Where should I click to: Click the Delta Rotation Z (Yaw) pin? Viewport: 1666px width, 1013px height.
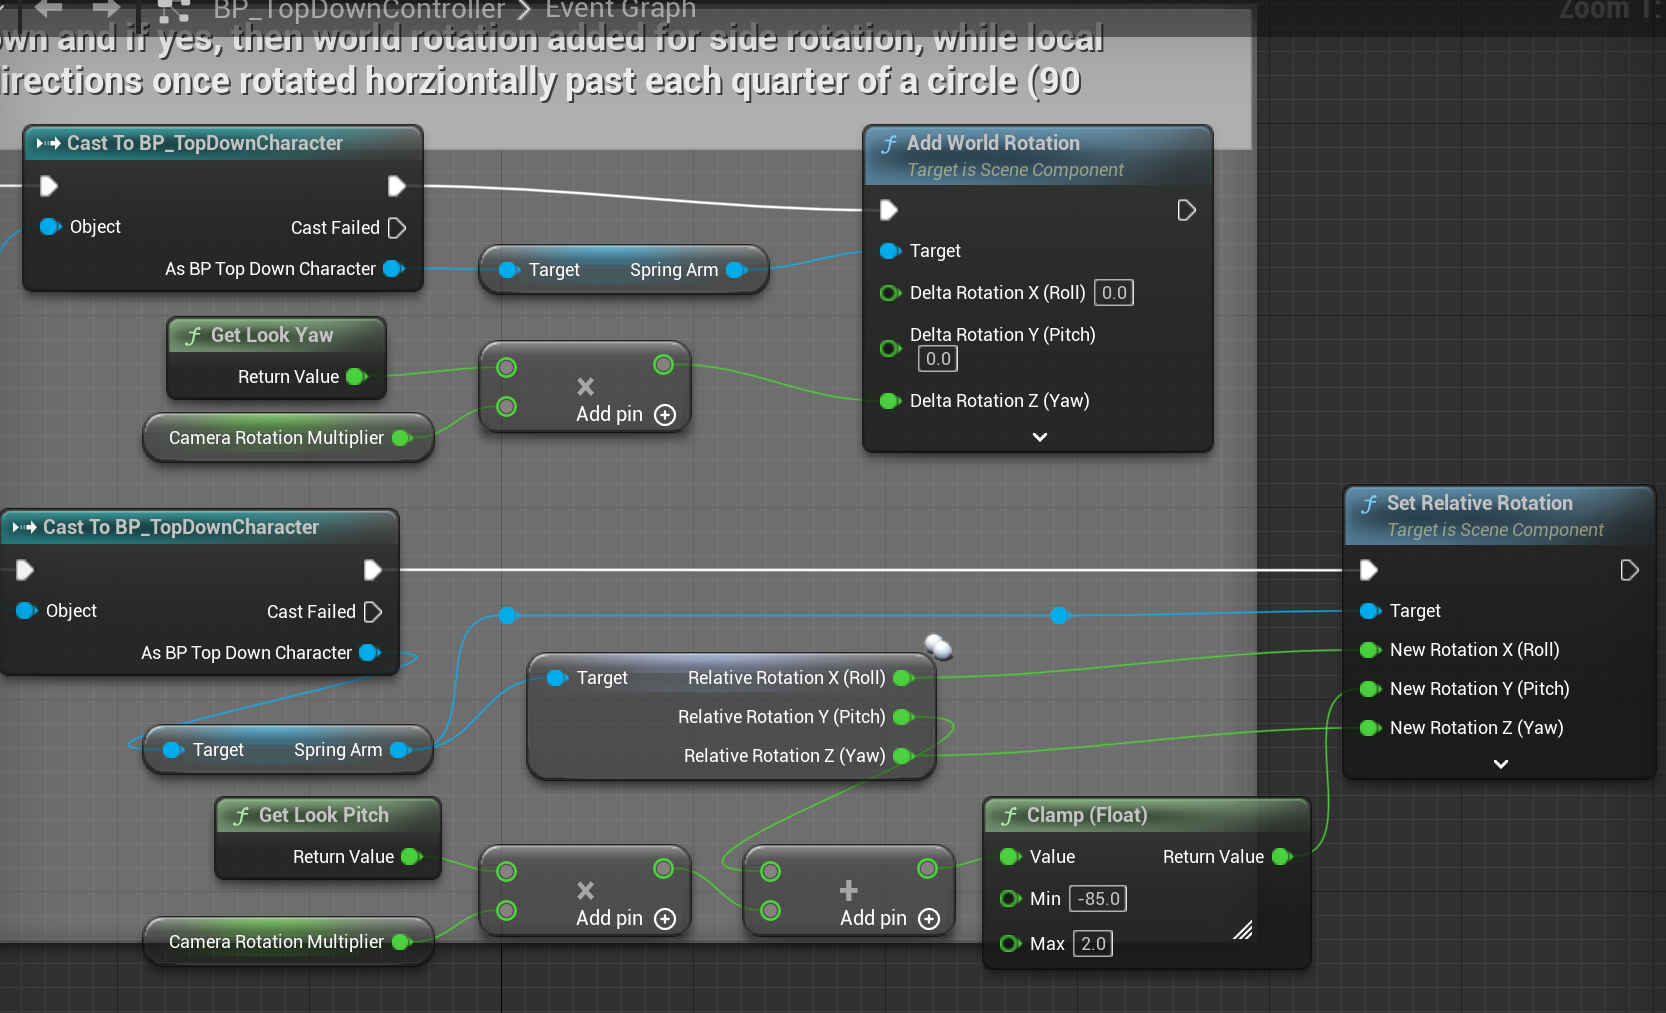click(x=890, y=401)
